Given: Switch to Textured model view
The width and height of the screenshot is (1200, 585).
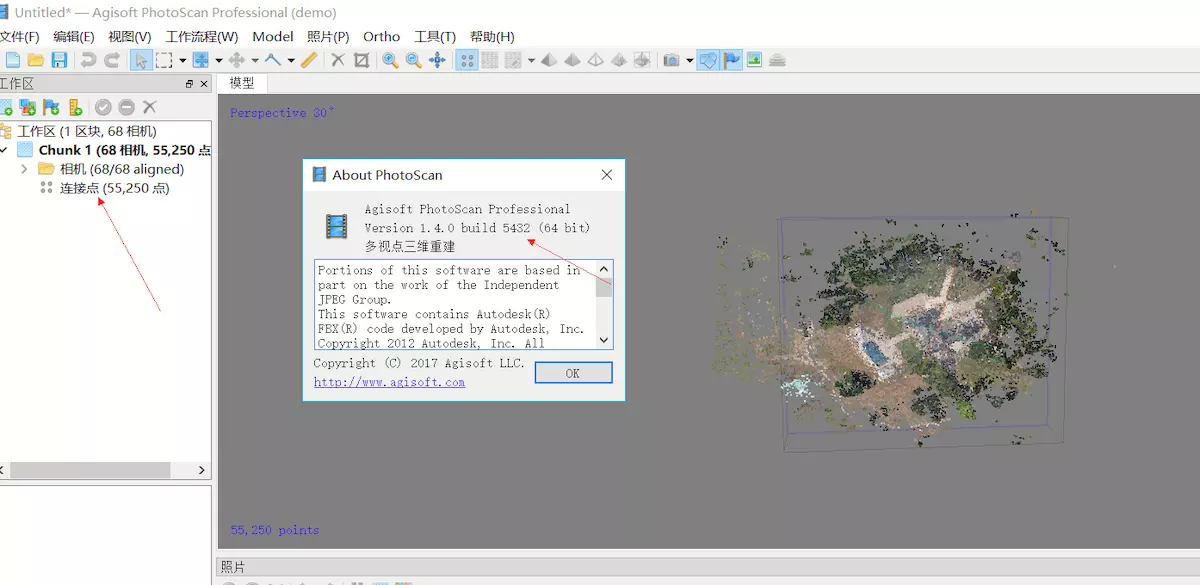Looking at the screenshot, I should click(x=619, y=60).
